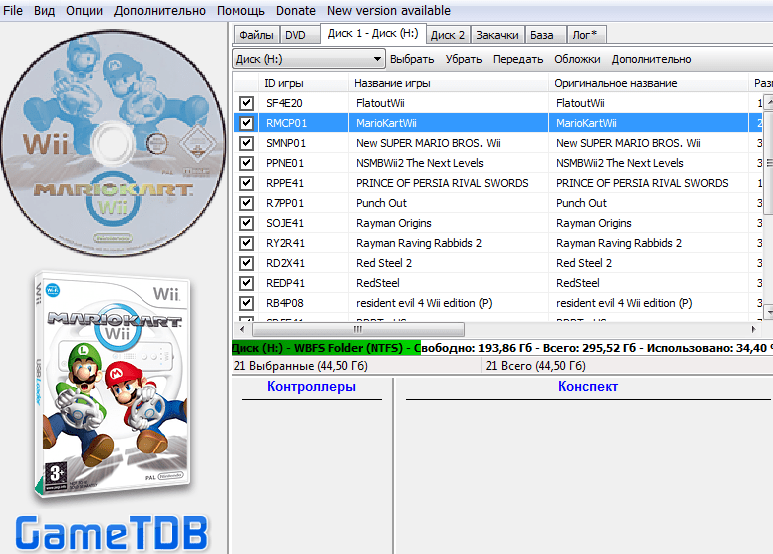773x554 pixels.
Task: Uncheck the Rayman Origins SOJE41 checkbox
Action: coord(246,223)
